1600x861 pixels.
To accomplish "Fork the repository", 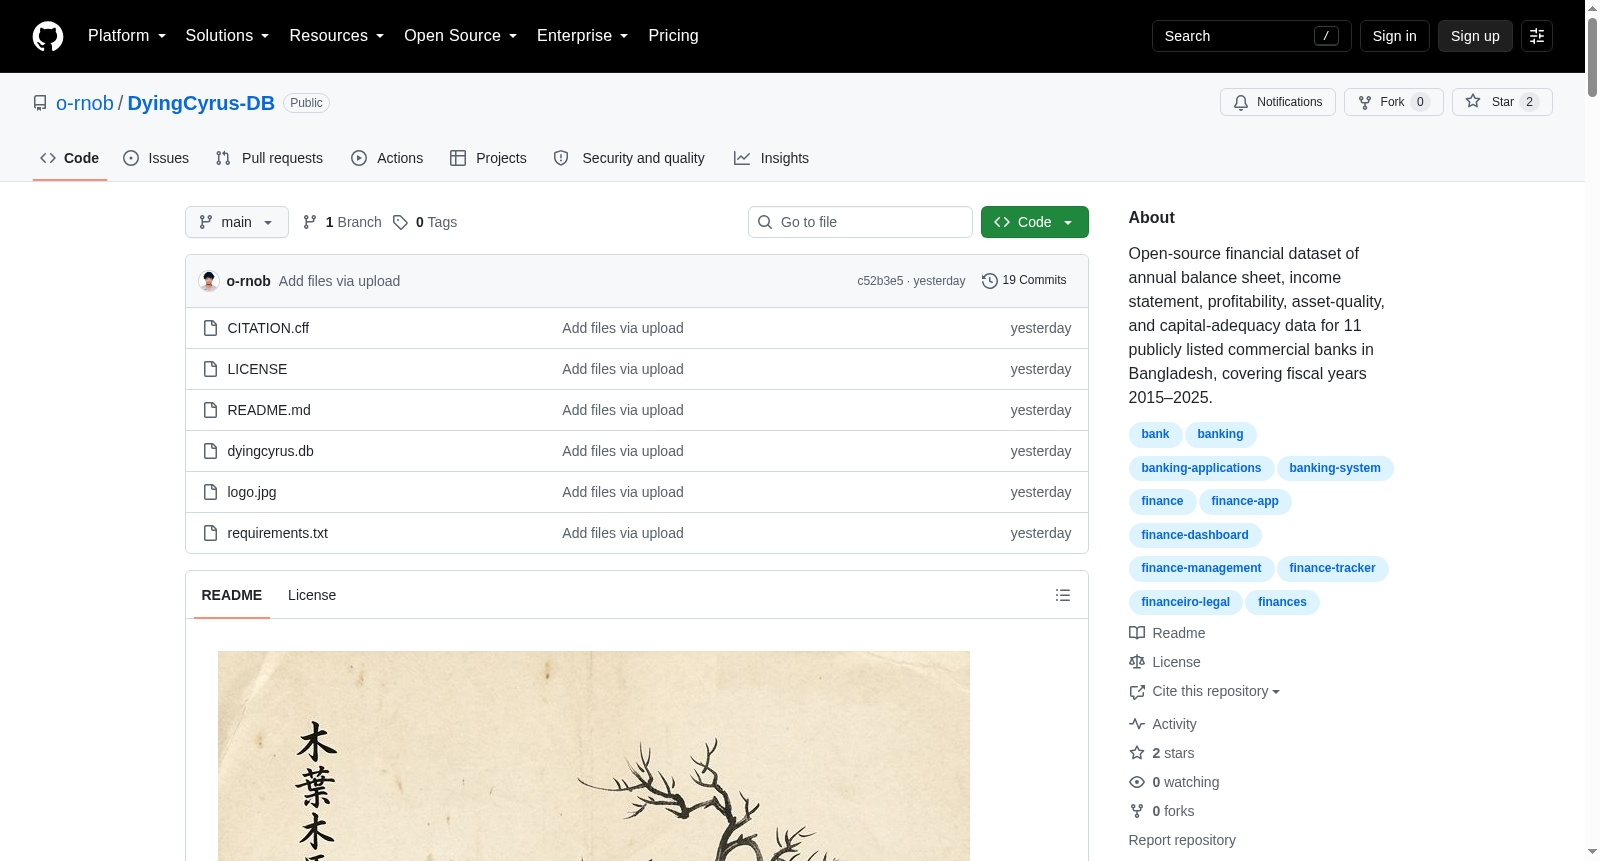I will [x=1394, y=102].
